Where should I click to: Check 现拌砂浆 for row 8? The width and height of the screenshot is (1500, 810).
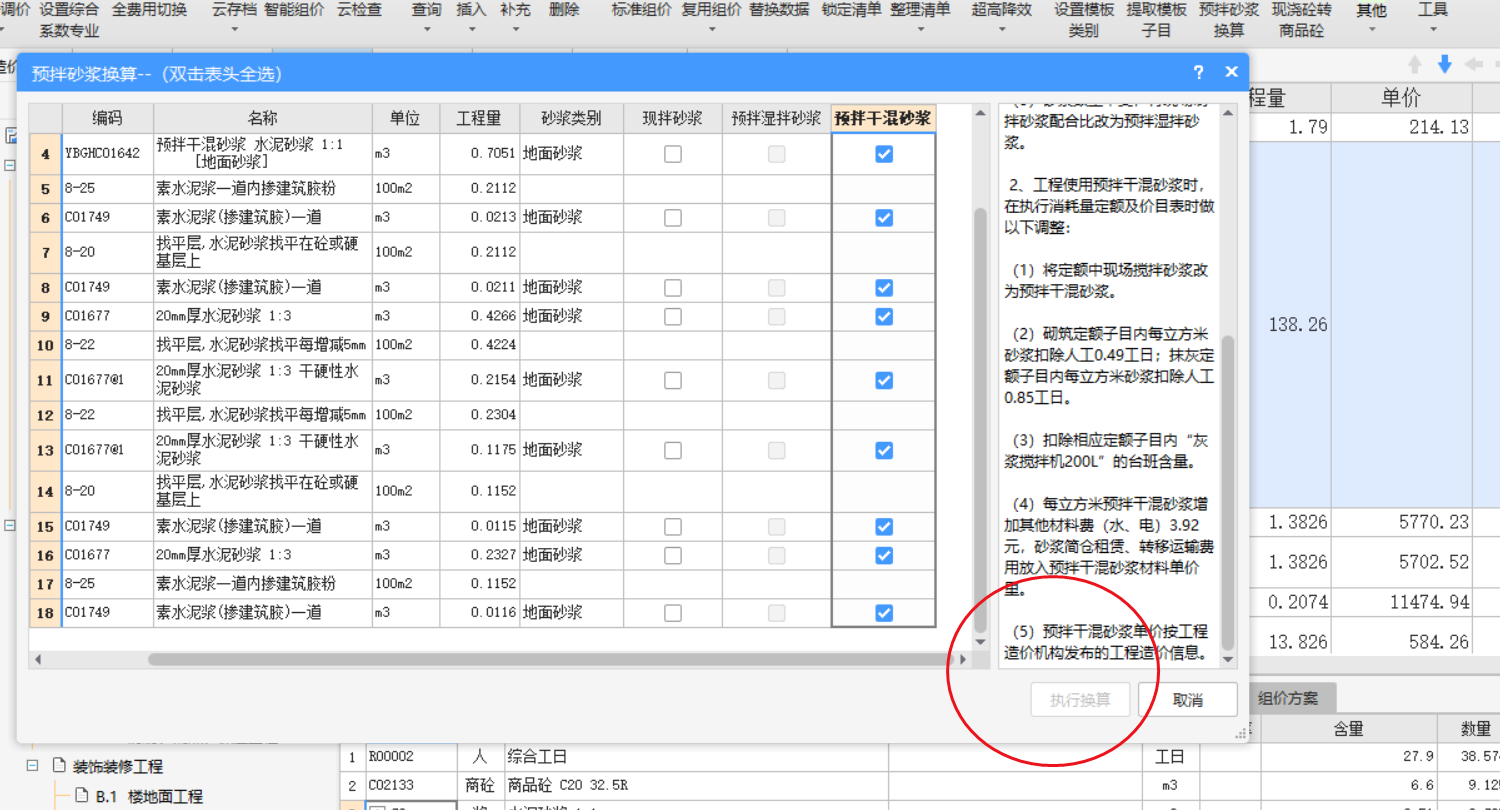(x=673, y=288)
